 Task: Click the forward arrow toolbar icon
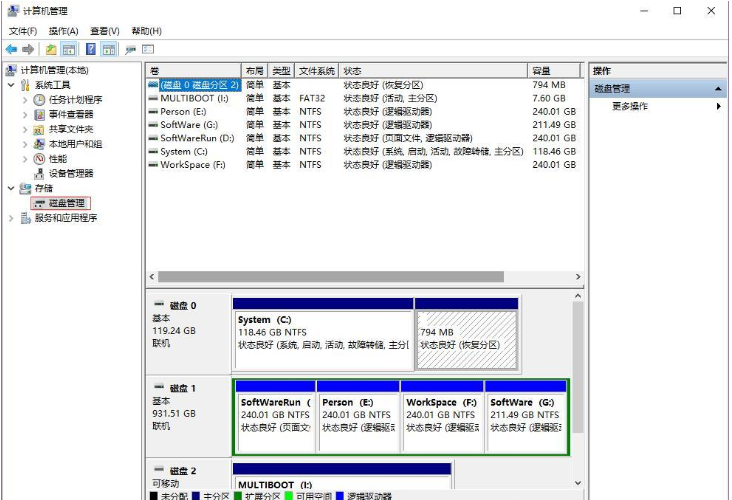(x=28, y=49)
